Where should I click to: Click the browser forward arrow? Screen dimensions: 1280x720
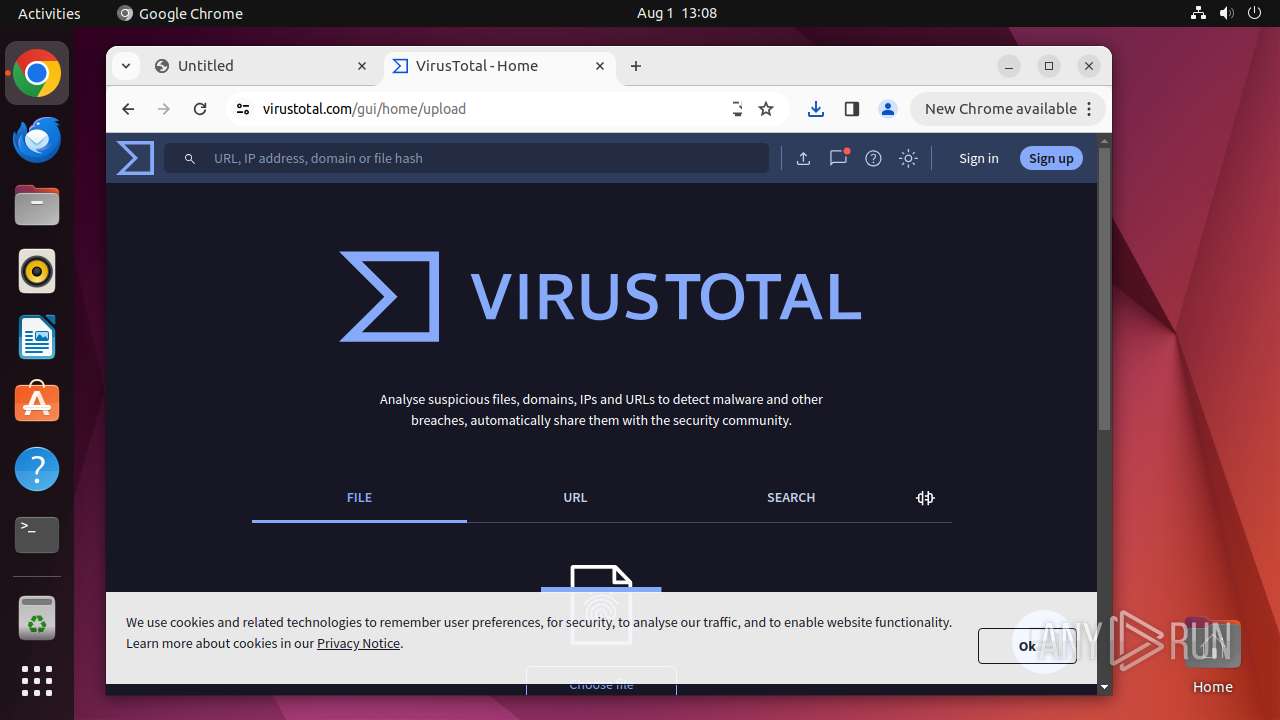click(164, 109)
